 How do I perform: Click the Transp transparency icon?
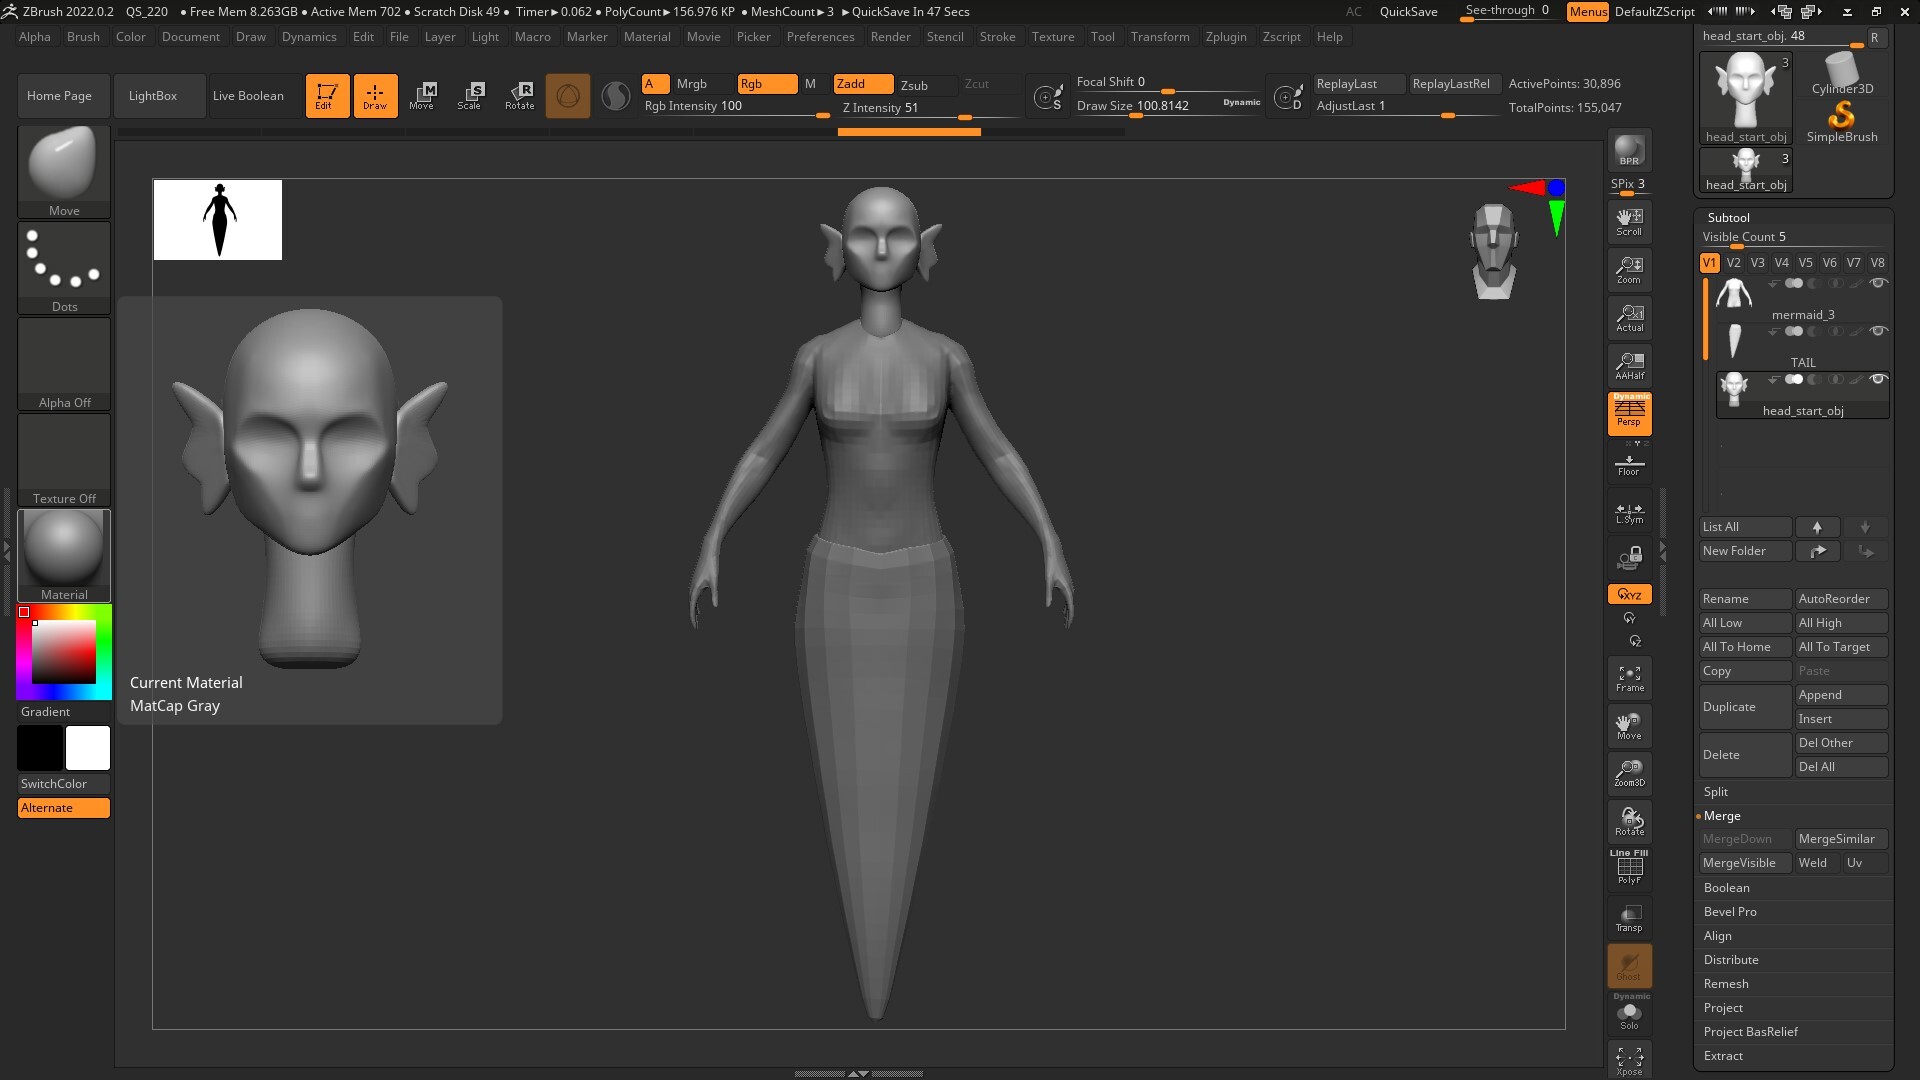pos(1629,918)
